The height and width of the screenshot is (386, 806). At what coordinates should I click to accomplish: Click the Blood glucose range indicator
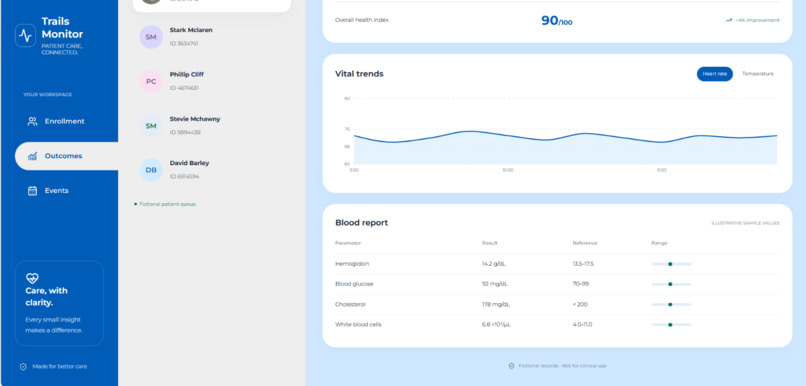671,284
